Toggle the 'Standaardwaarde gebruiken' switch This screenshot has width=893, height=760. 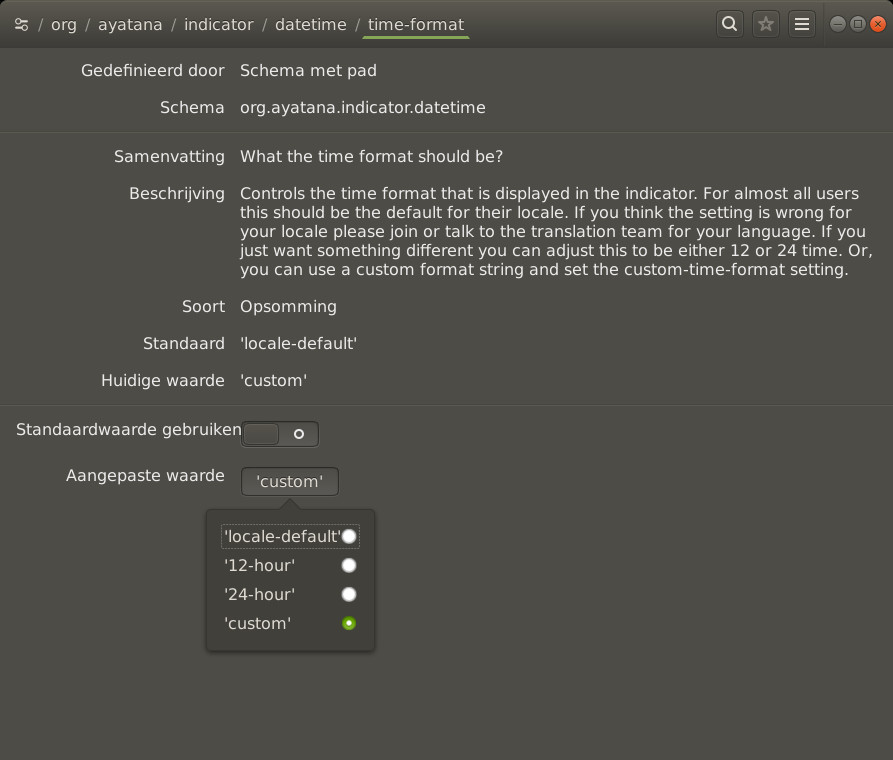tap(280, 434)
